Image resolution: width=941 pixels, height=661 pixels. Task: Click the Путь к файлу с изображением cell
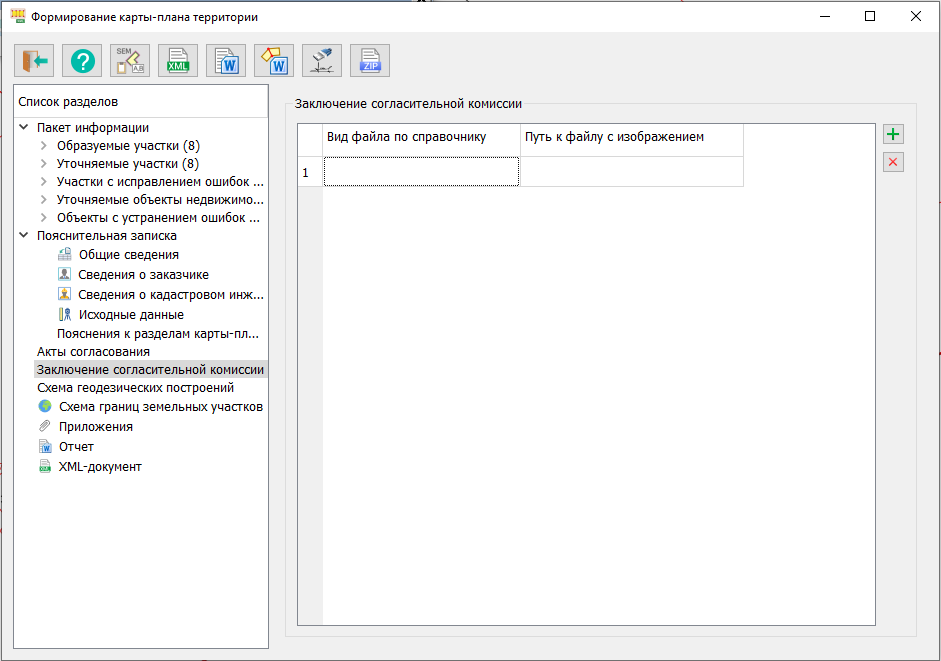click(631, 172)
